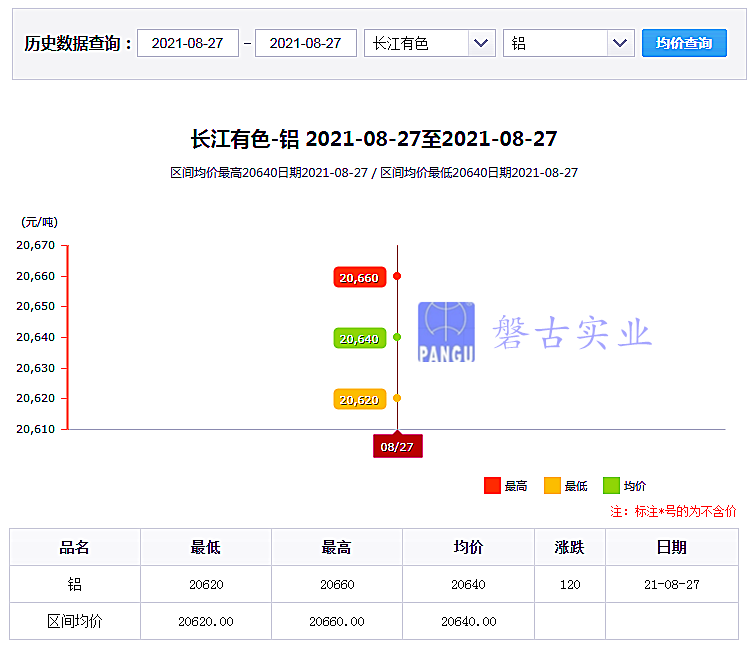Click the 最高 column header

point(337,547)
